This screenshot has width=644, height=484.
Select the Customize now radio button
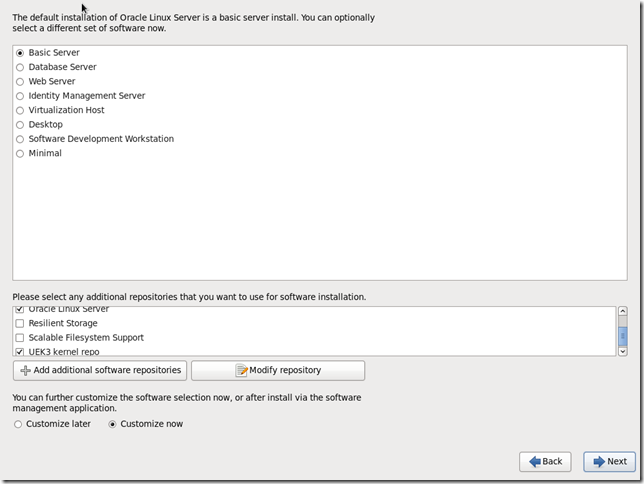tap(112, 424)
